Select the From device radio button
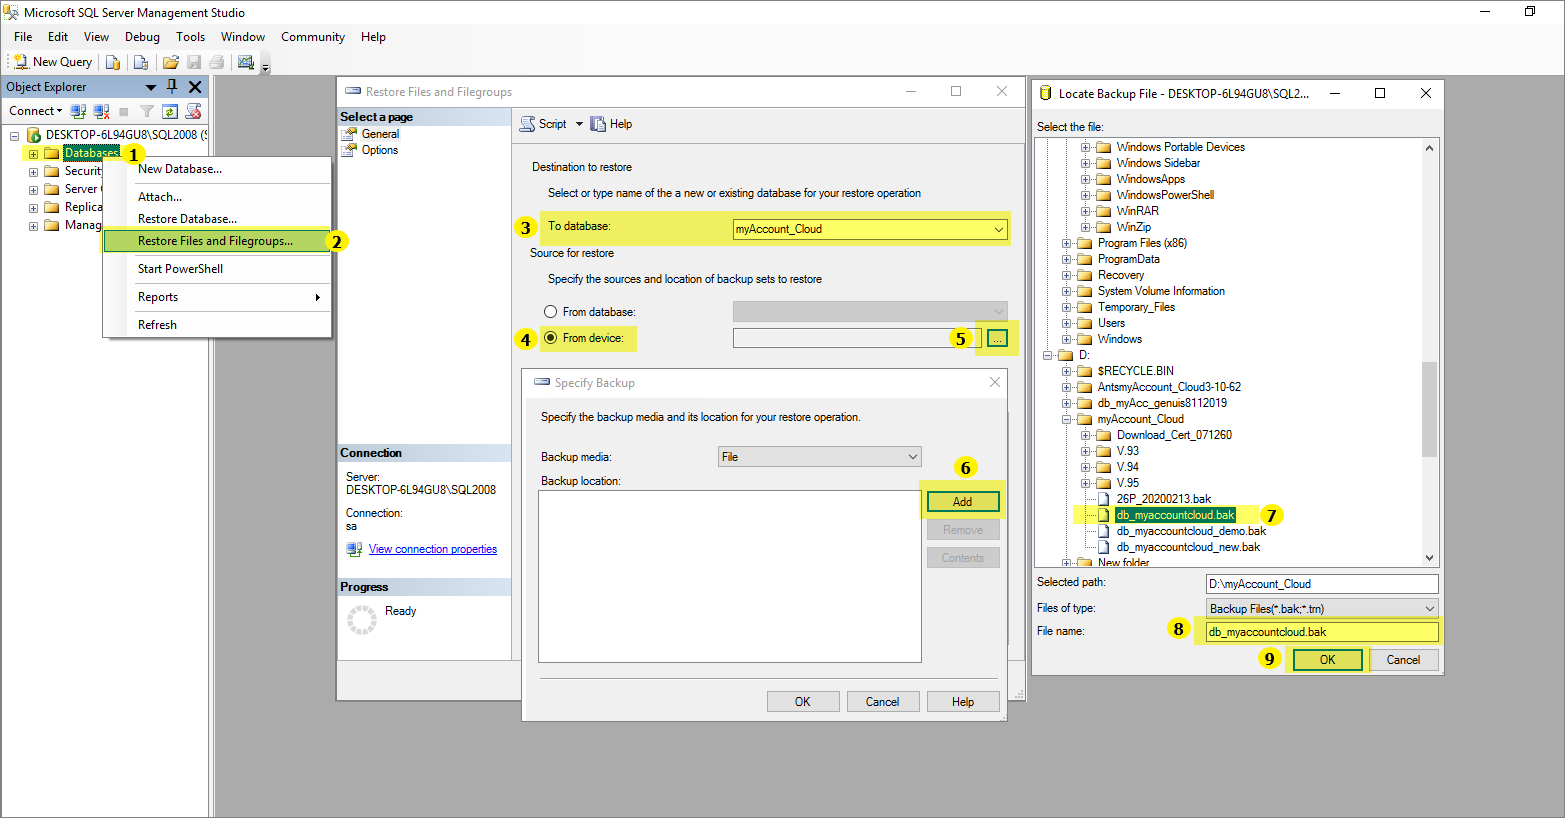Image resolution: width=1565 pixels, height=818 pixels. coord(550,338)
